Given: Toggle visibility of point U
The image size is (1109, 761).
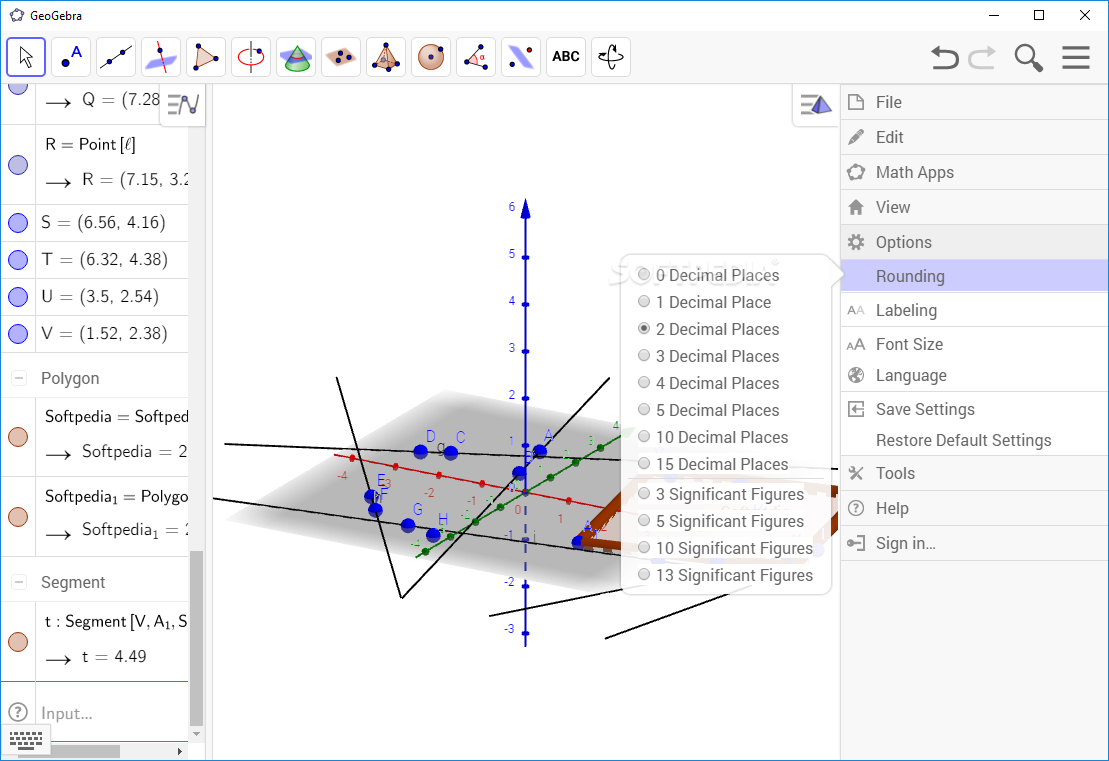Looking at the screenshot, I should pos(18,296).
